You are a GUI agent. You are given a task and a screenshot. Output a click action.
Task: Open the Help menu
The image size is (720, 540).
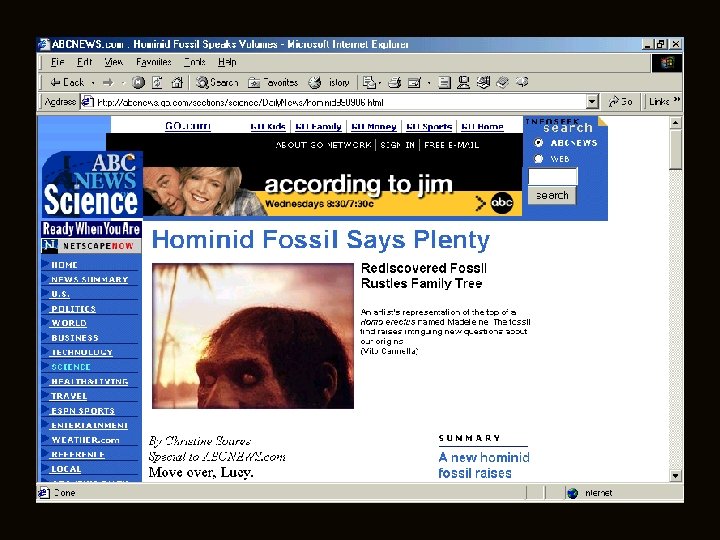pyautogui.click(x=227, y=62)
